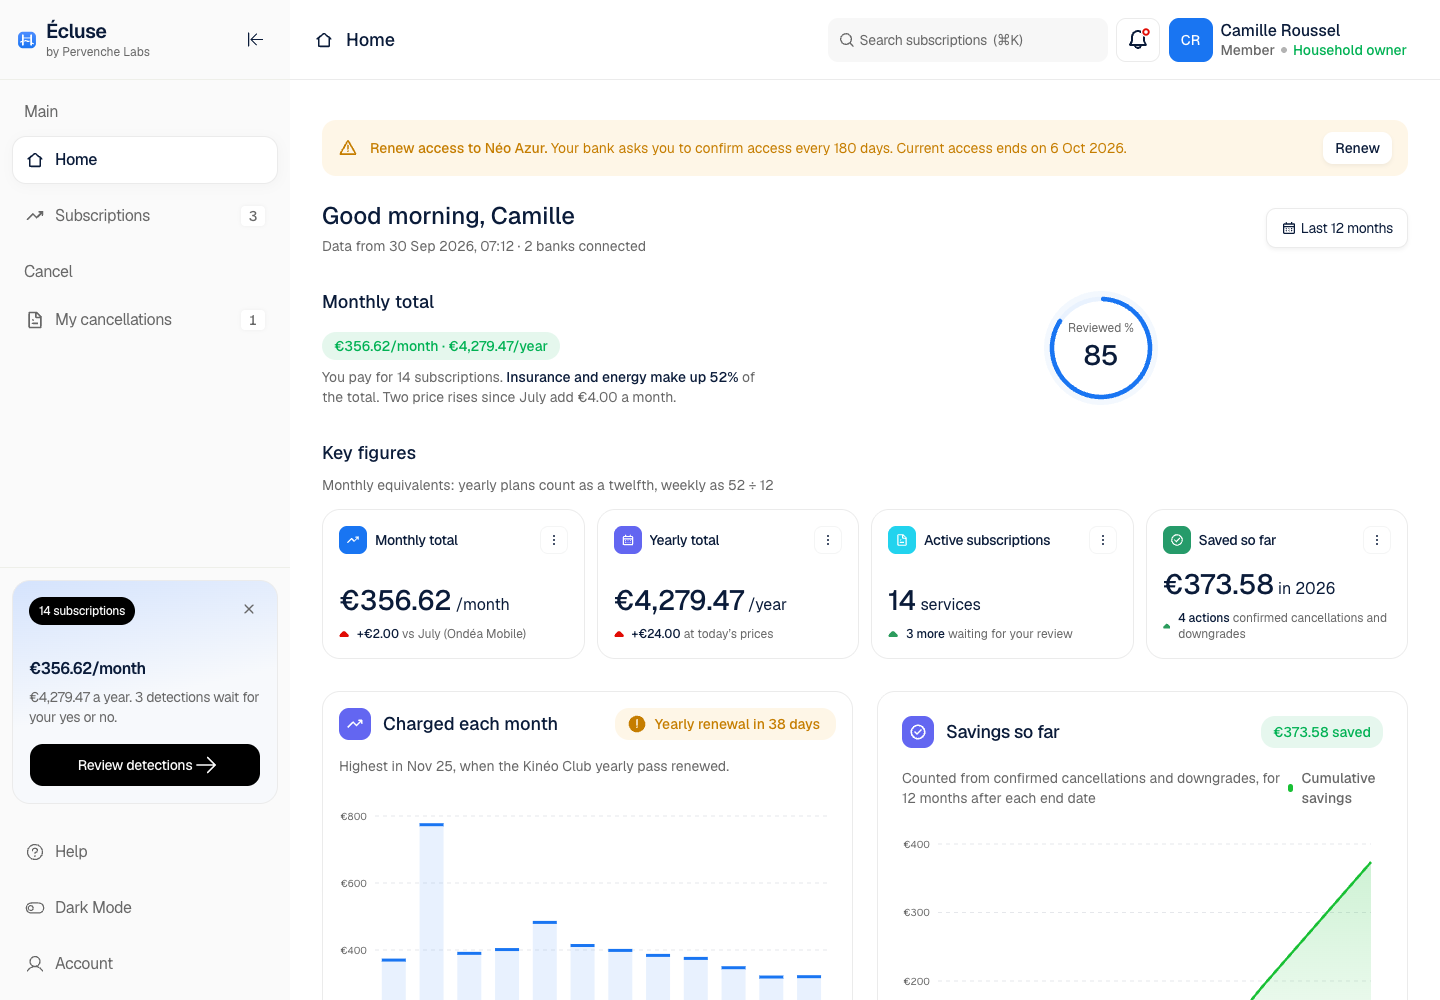
Task: Open Active subscriptions card options menu
Action: point(1102,540)
